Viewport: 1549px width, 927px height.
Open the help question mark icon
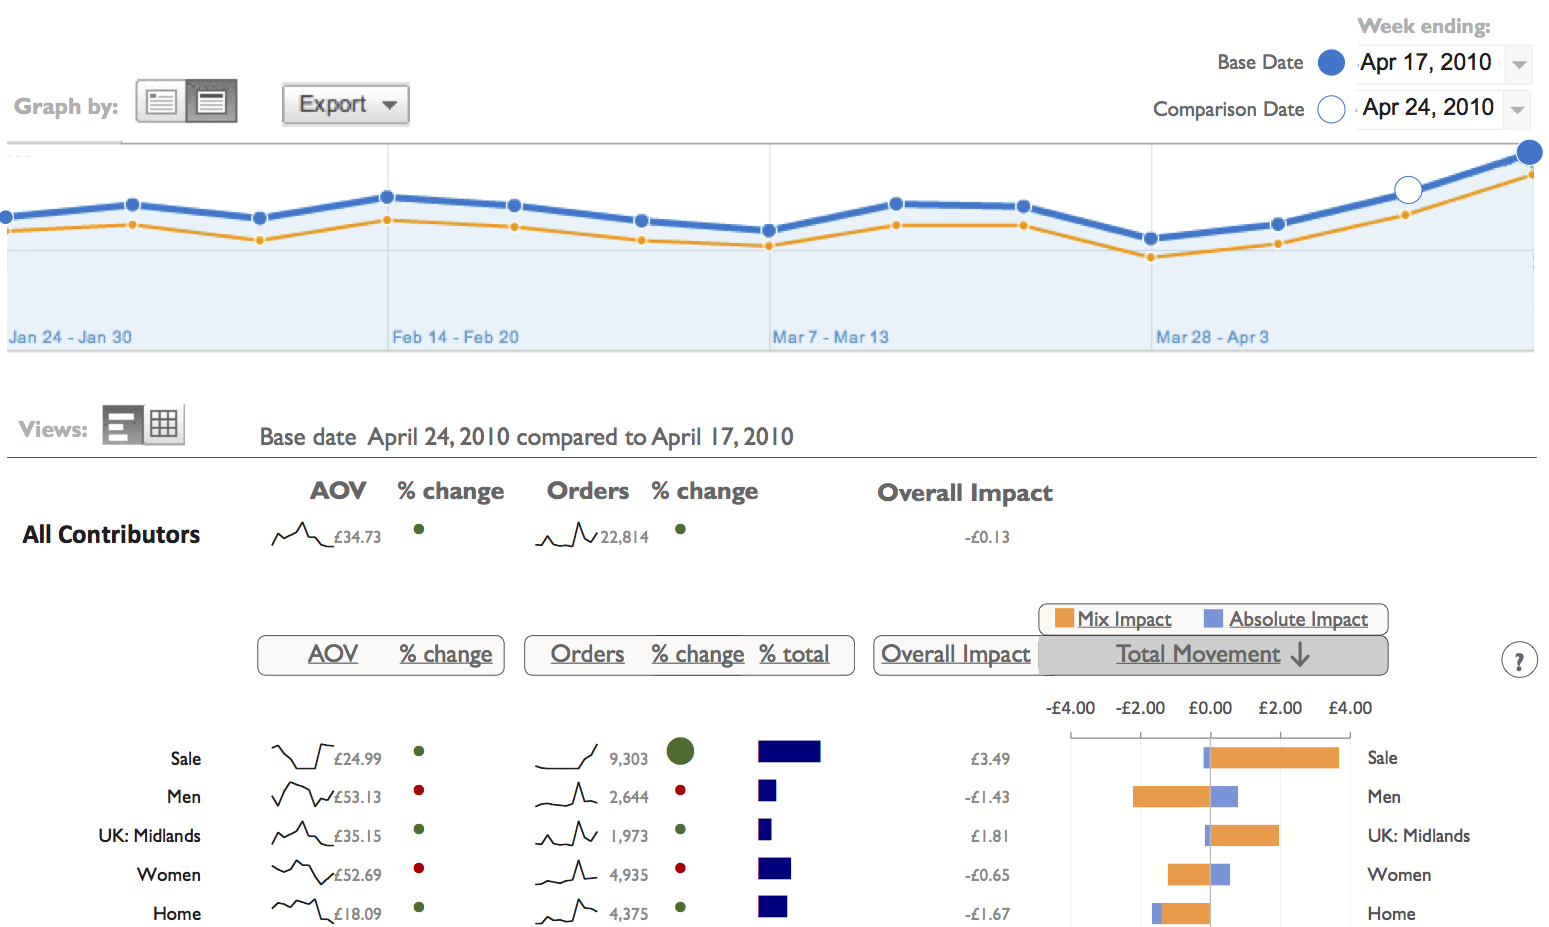pyautogui.click(x=1519, y=660)
